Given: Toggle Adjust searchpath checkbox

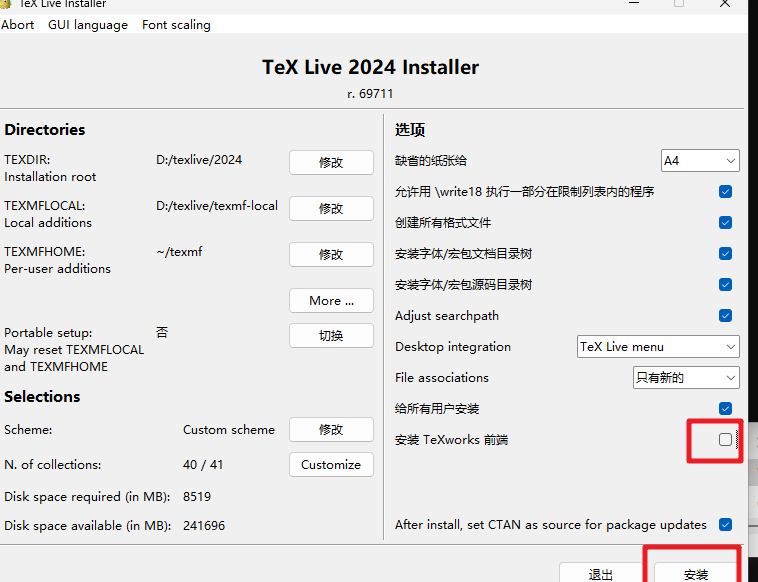Looking at the screenshot, I should [725, 316].
